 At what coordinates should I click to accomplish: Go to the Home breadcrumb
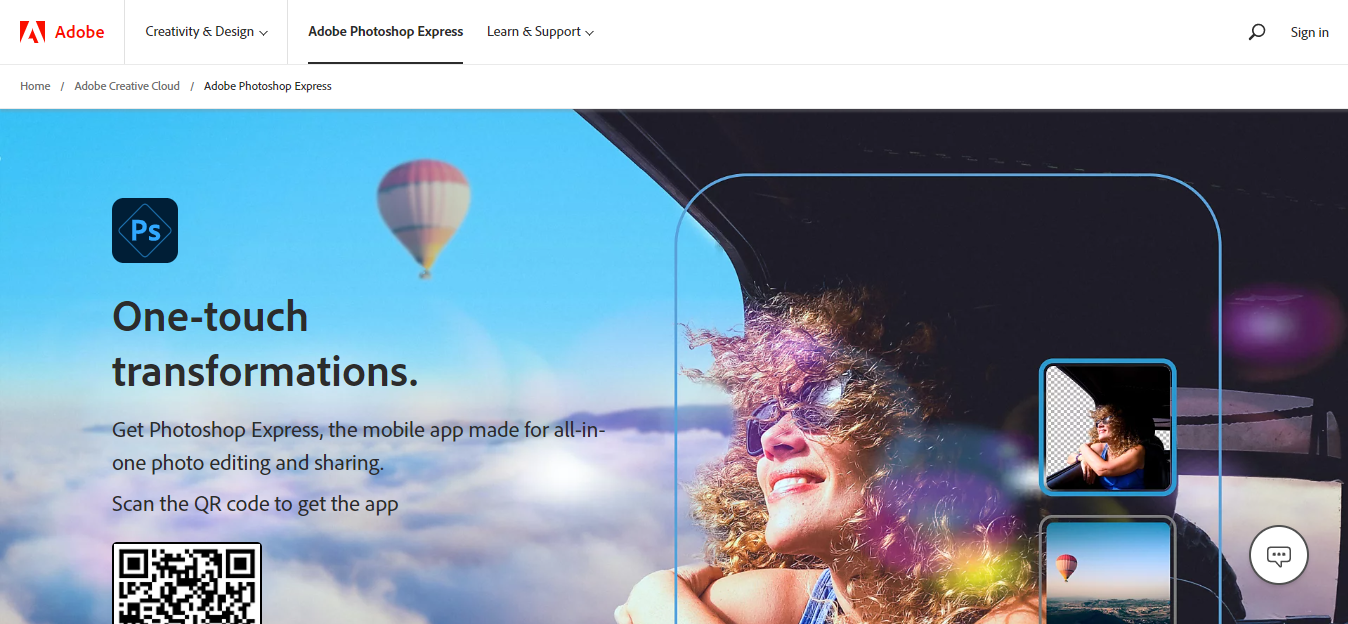[35, 86]
